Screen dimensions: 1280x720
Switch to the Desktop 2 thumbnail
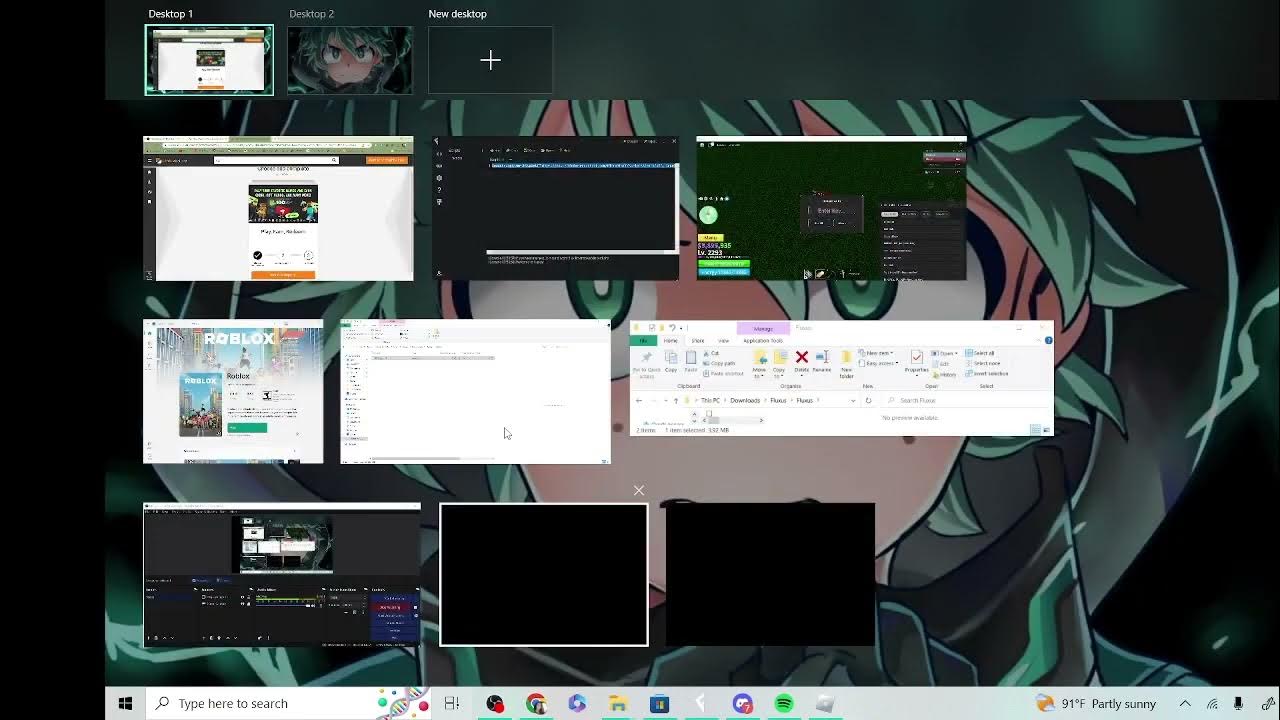pyautogui.click(x=350, y=60)
